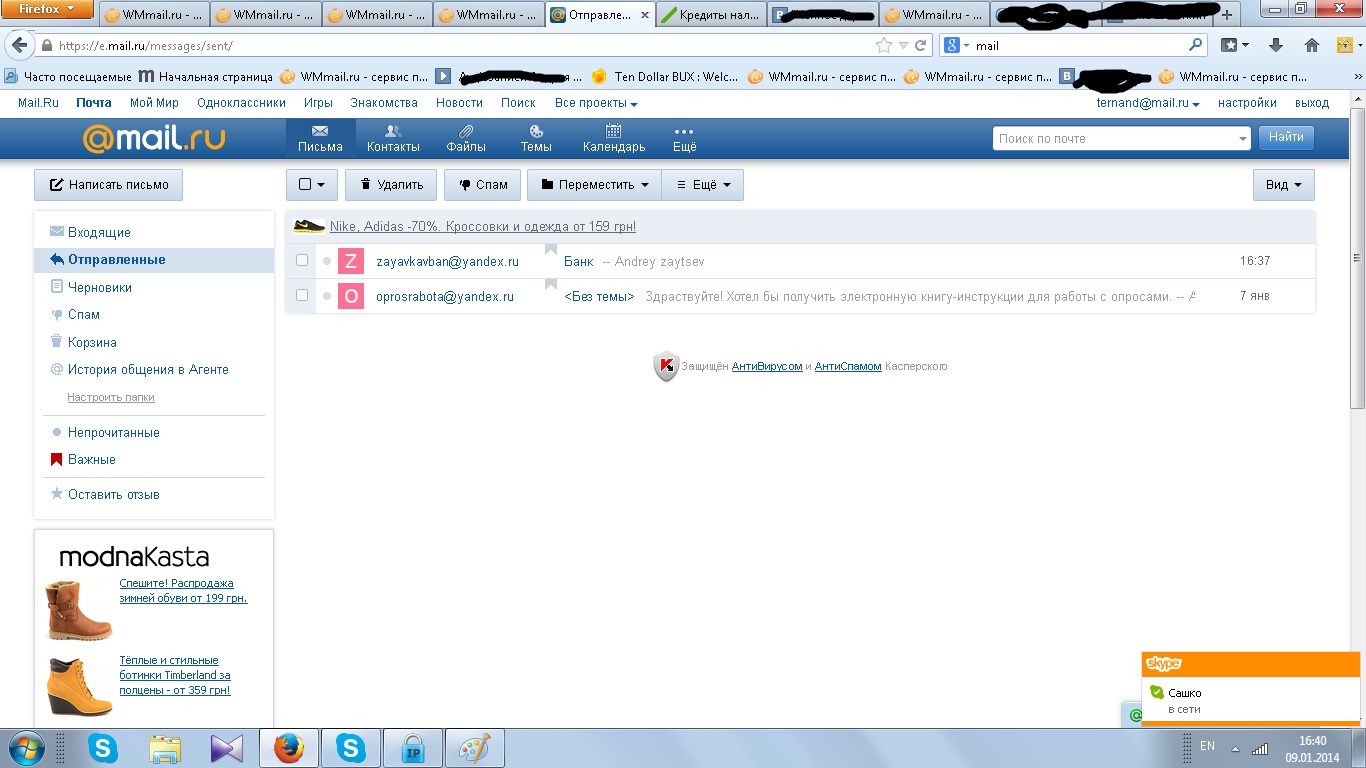This screenshot has height=768, width=1366.
Task: Expand ternand@mail.ru account dropdown
Action: pos(1148,103)
